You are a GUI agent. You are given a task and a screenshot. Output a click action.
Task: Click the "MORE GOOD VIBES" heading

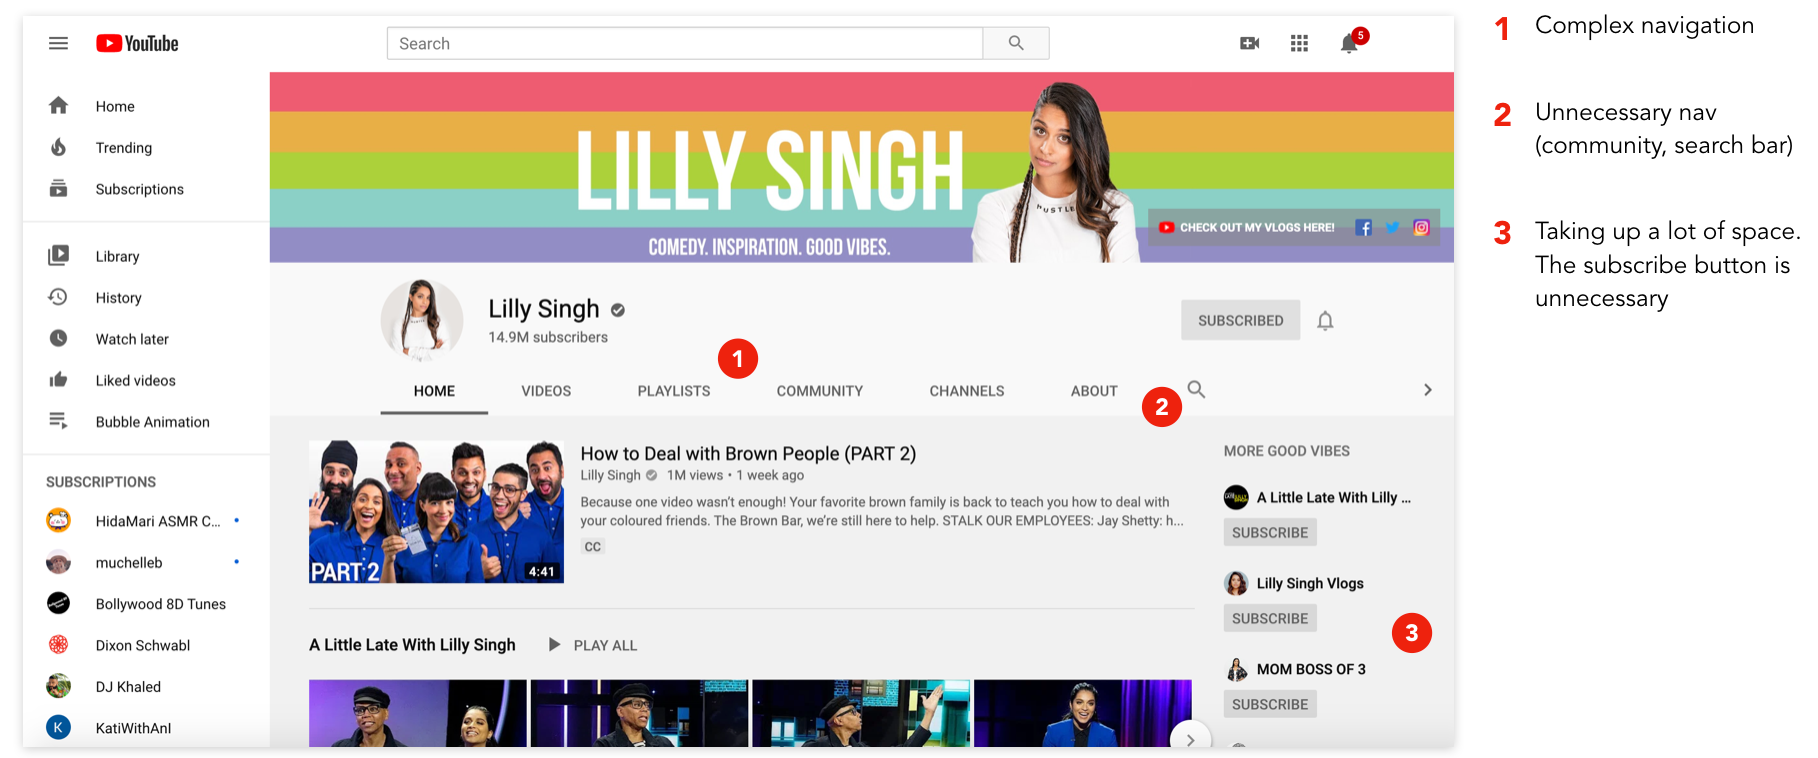coord(1287,451)
